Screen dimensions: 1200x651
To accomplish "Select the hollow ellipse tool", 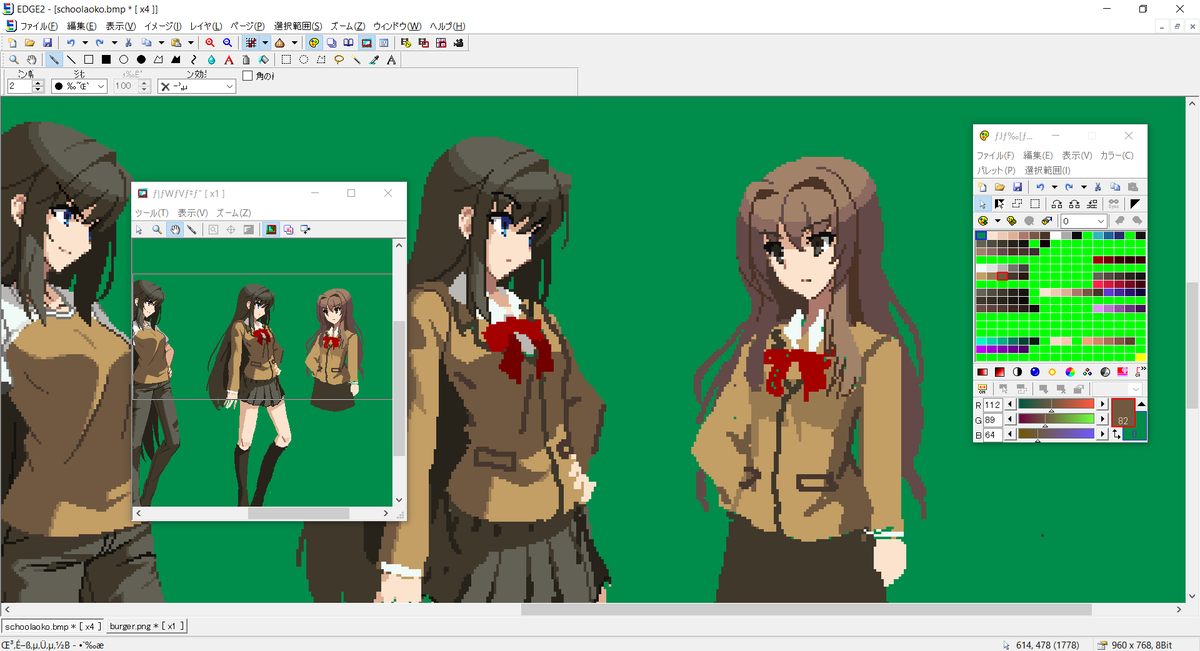I will coord(123,60).
